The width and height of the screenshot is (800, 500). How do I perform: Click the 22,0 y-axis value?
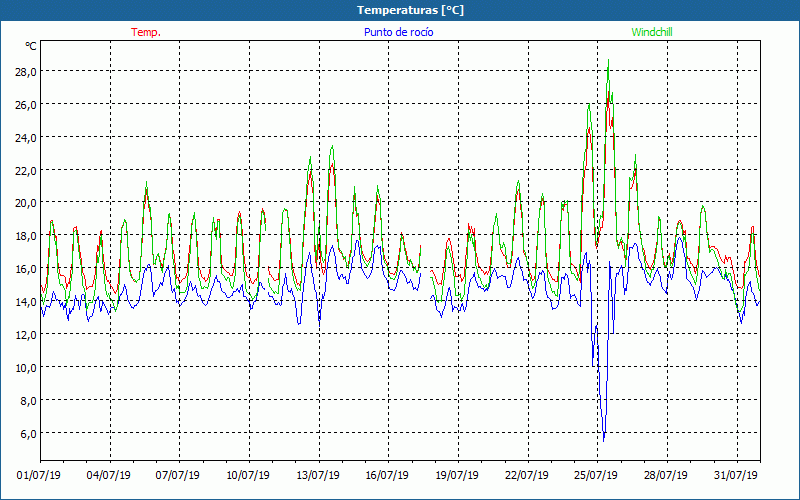pyautogui.click(x=26, y=170)
